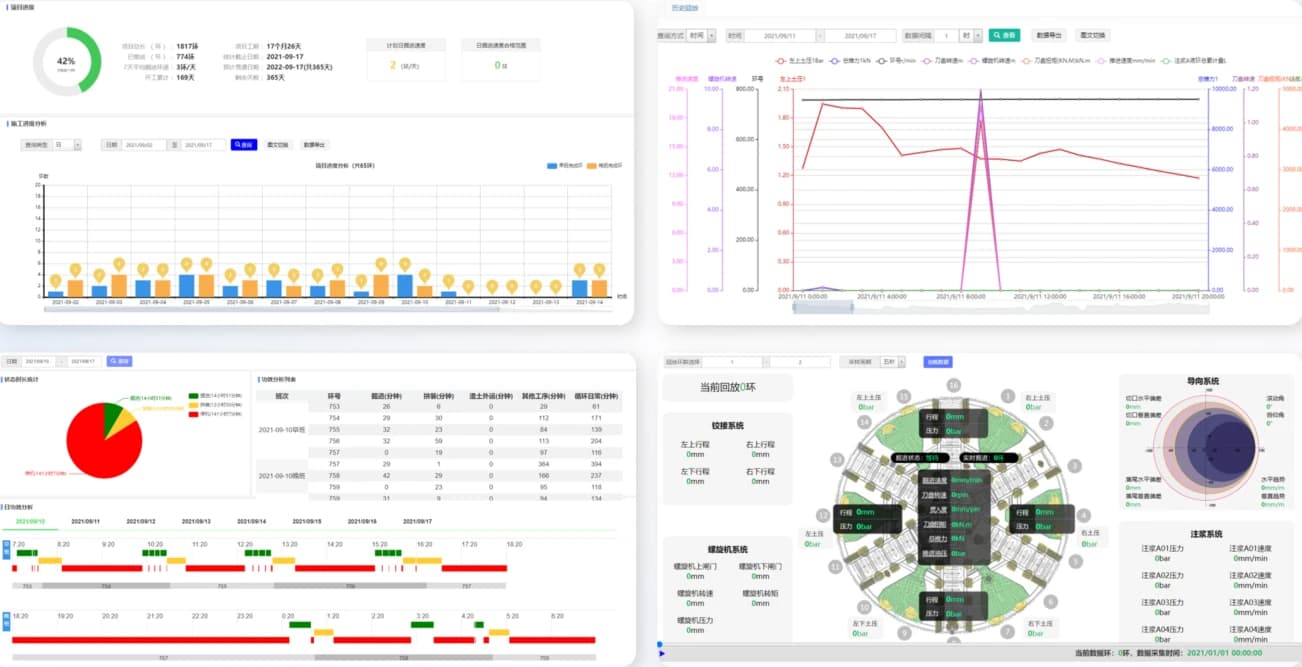Click the 数据间隔 value field
The width and height of the screenshot is (1302, 667).
946,35
